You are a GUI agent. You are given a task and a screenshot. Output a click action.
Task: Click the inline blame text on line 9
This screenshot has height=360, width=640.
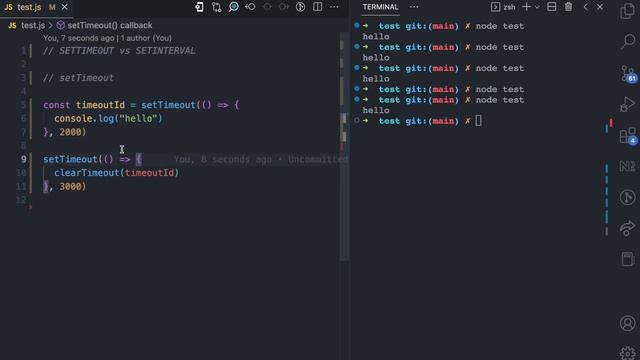[x=261, y=159]
